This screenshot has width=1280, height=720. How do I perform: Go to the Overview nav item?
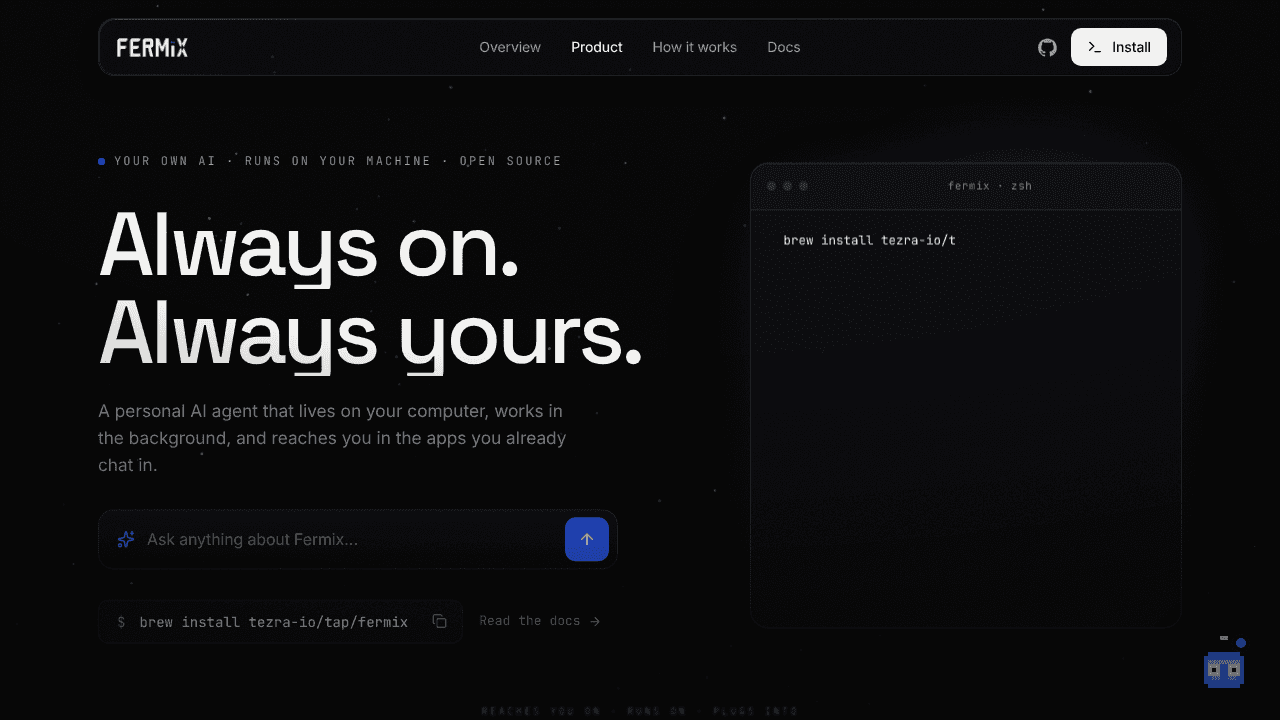pos(510,47)
